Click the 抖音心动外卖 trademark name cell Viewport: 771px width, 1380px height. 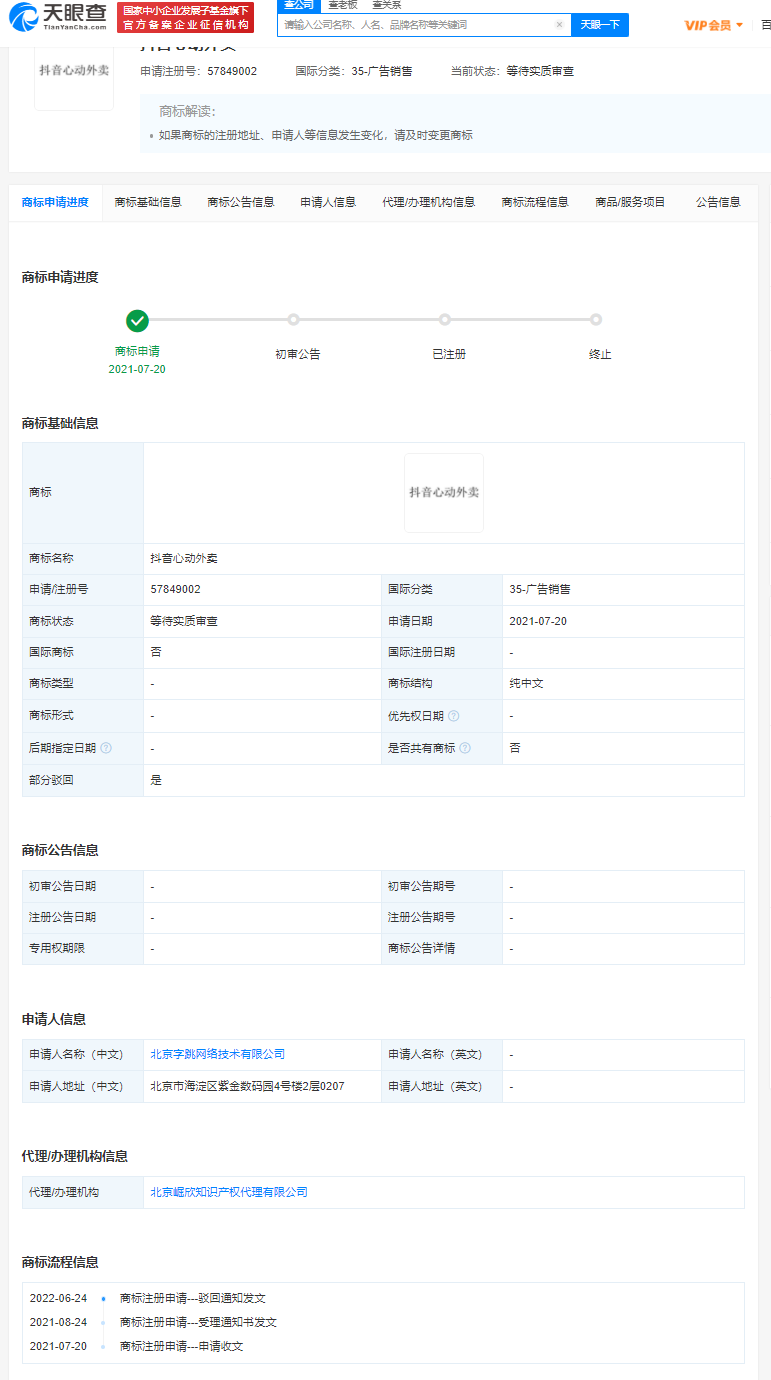[444, 558]
